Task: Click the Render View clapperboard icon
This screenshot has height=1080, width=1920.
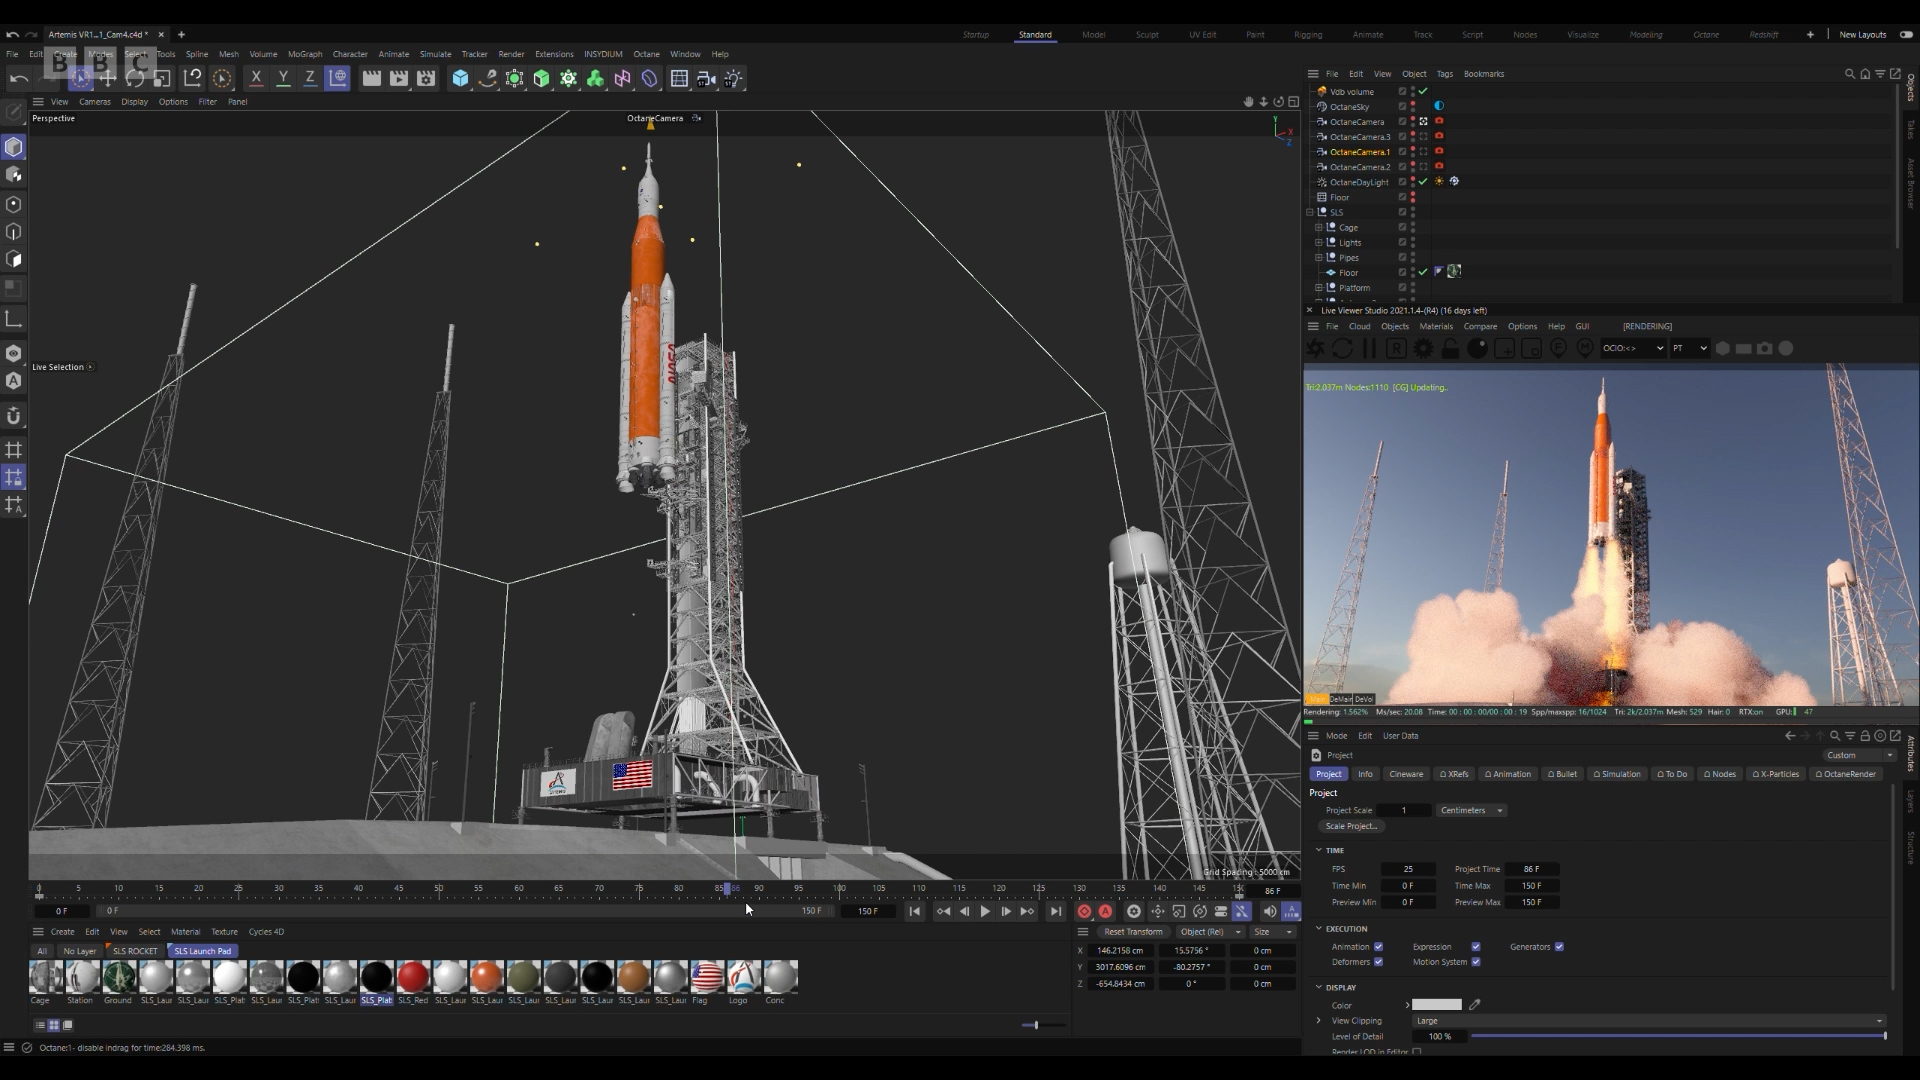Action: [371, 78]
